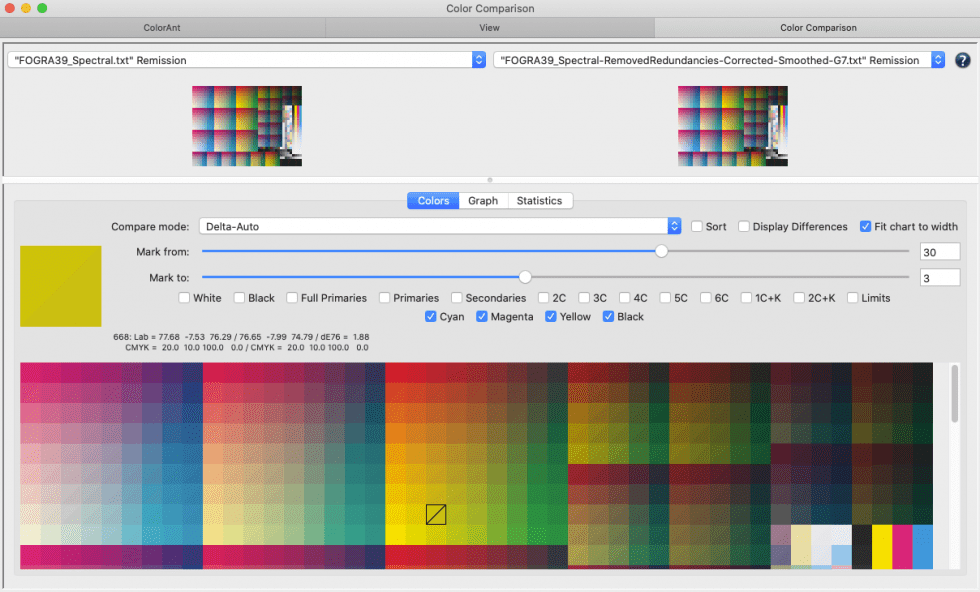Enable the 4C filter checkbox

coord(624,297)
